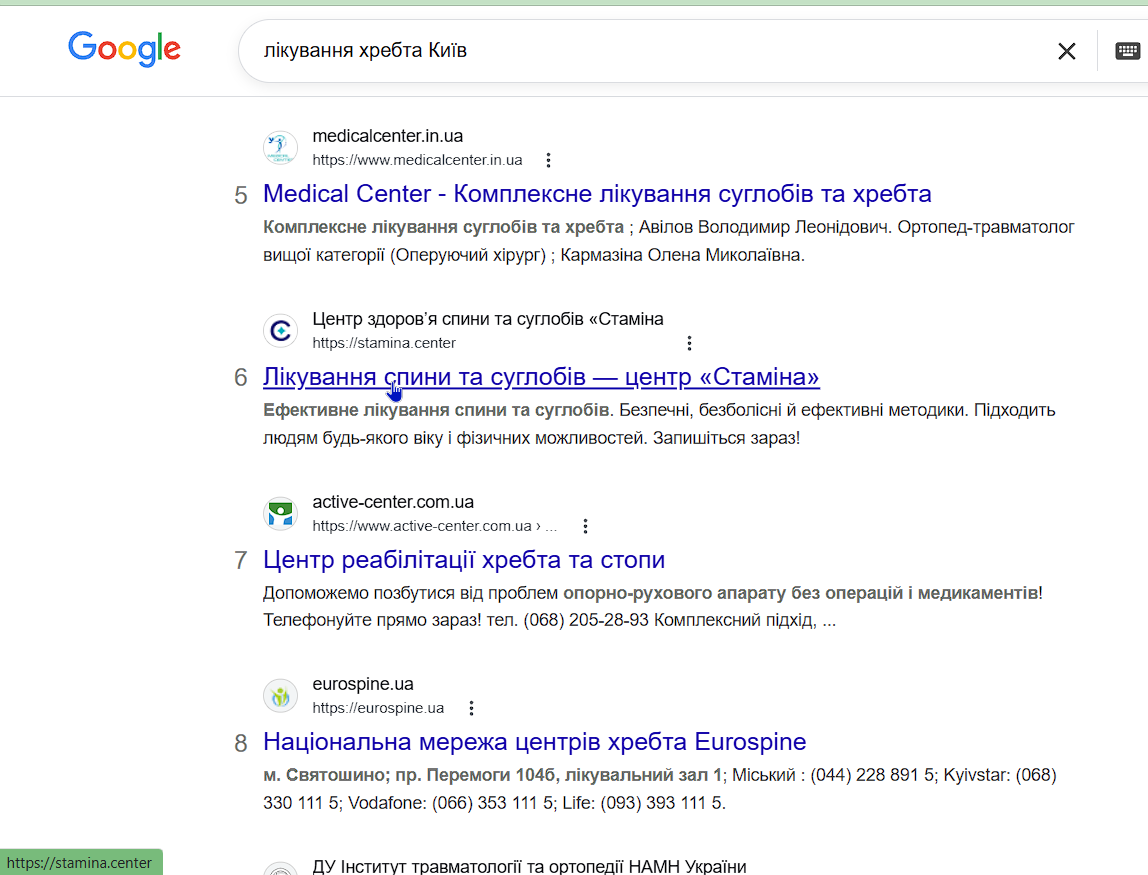Open the Medical Center result title link
This screenshot has height=875, width=1148.
597,194
